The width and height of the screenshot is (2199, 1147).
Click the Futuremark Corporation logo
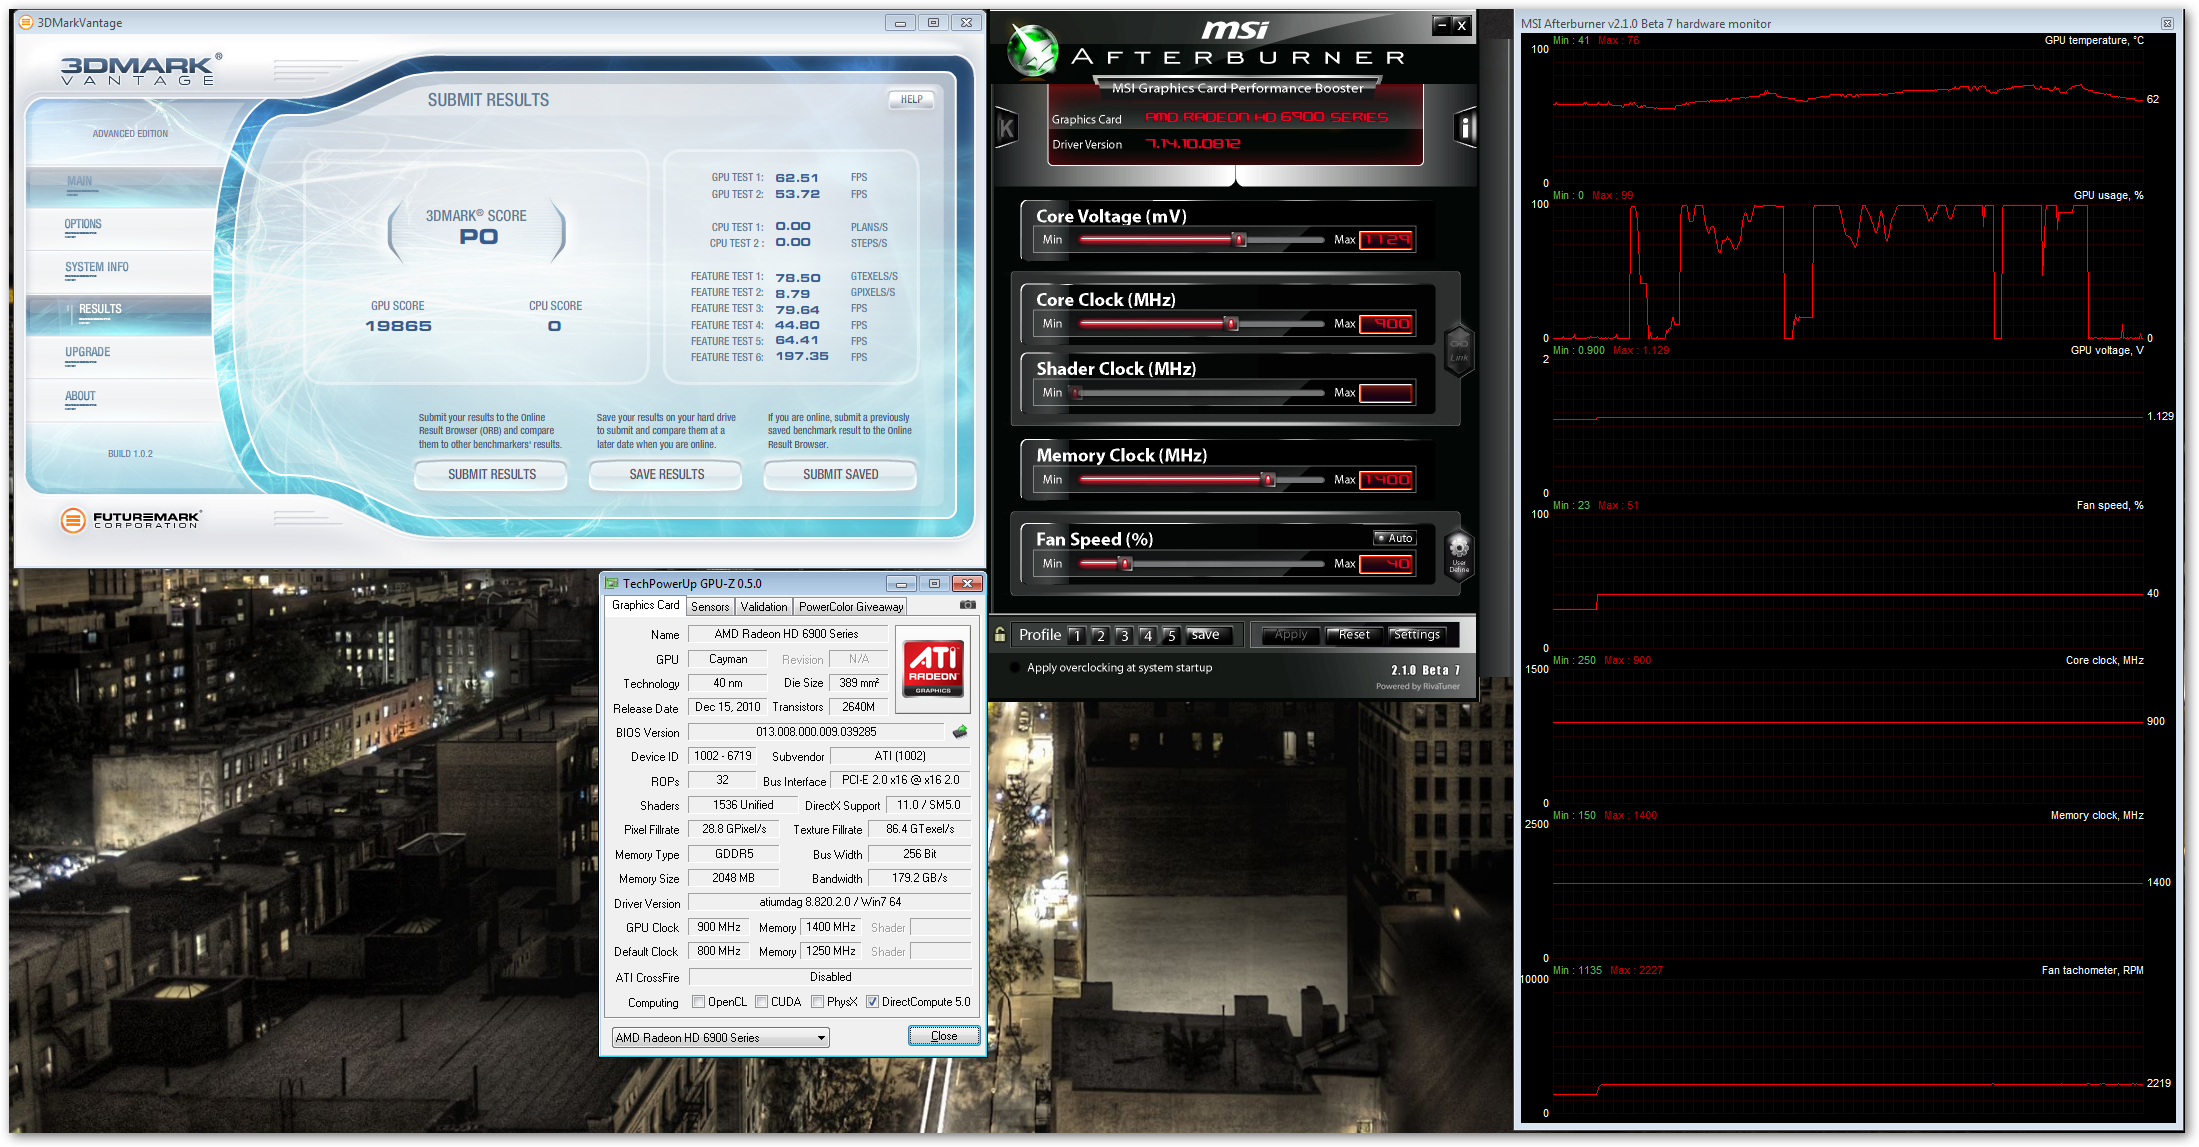[130, 520]
